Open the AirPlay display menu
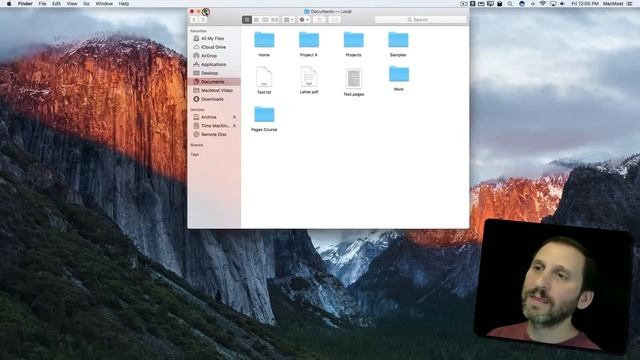 point(553,4)
